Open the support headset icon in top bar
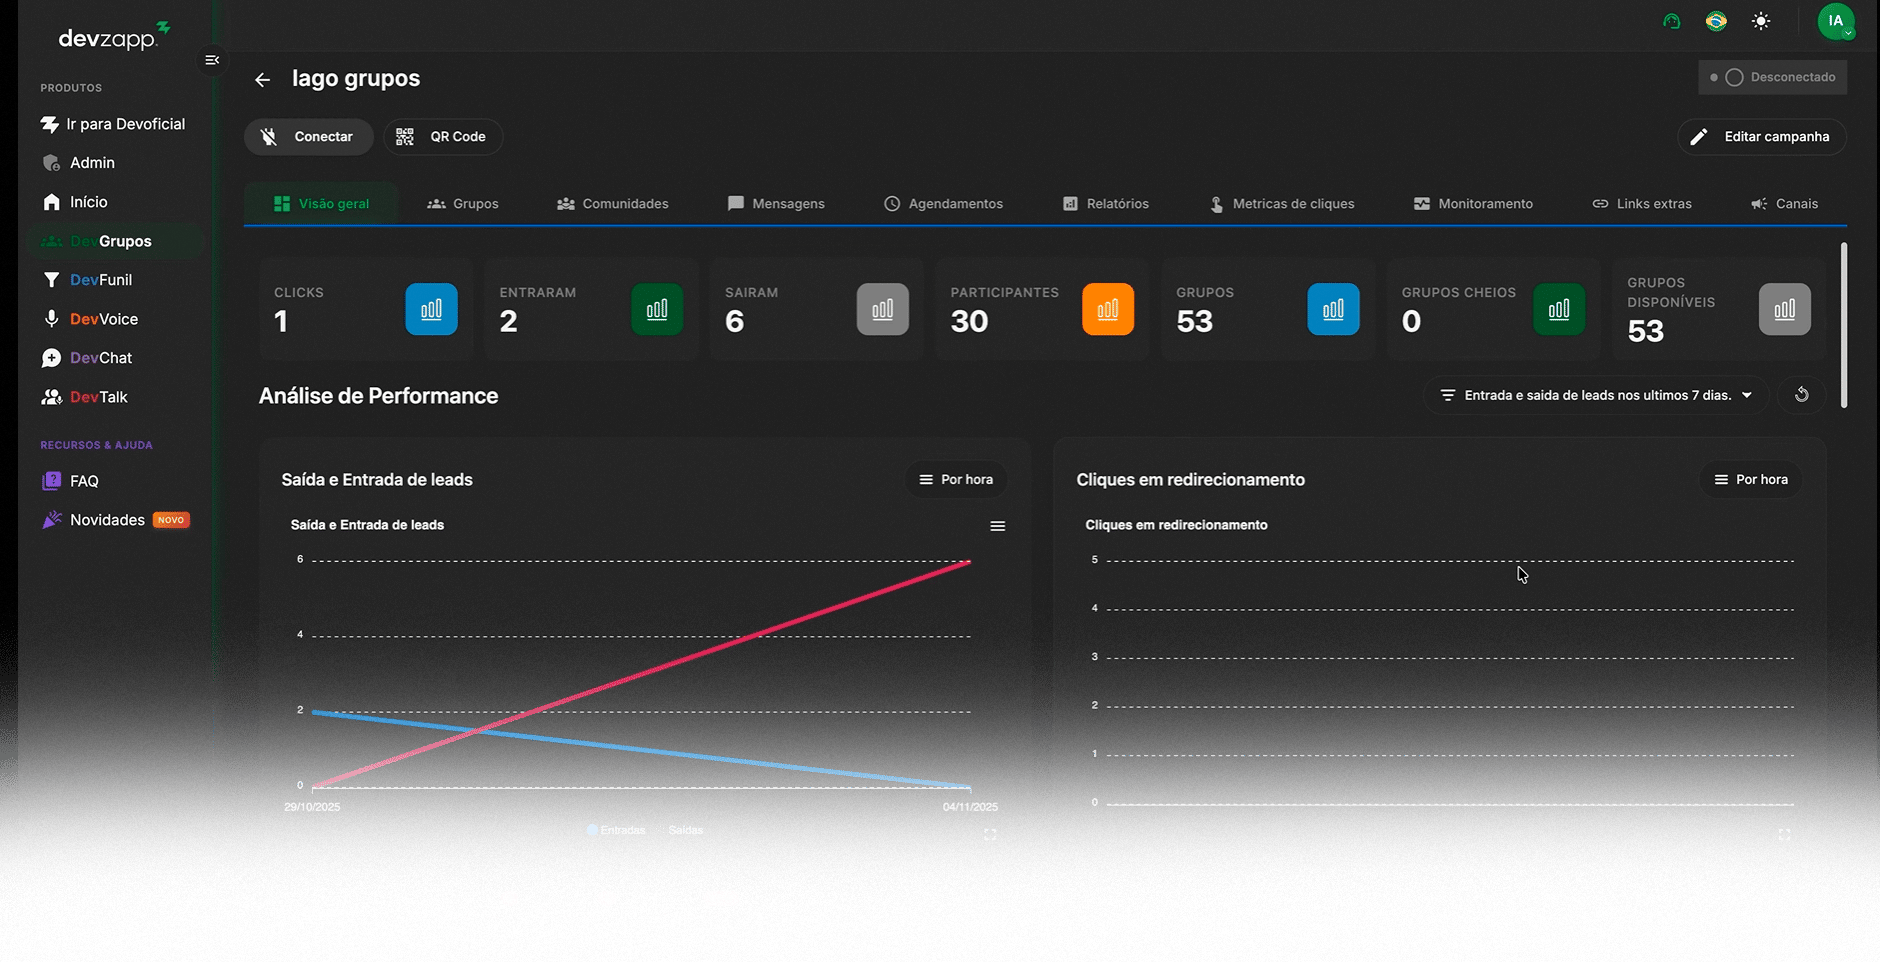 coord(1672,21)
